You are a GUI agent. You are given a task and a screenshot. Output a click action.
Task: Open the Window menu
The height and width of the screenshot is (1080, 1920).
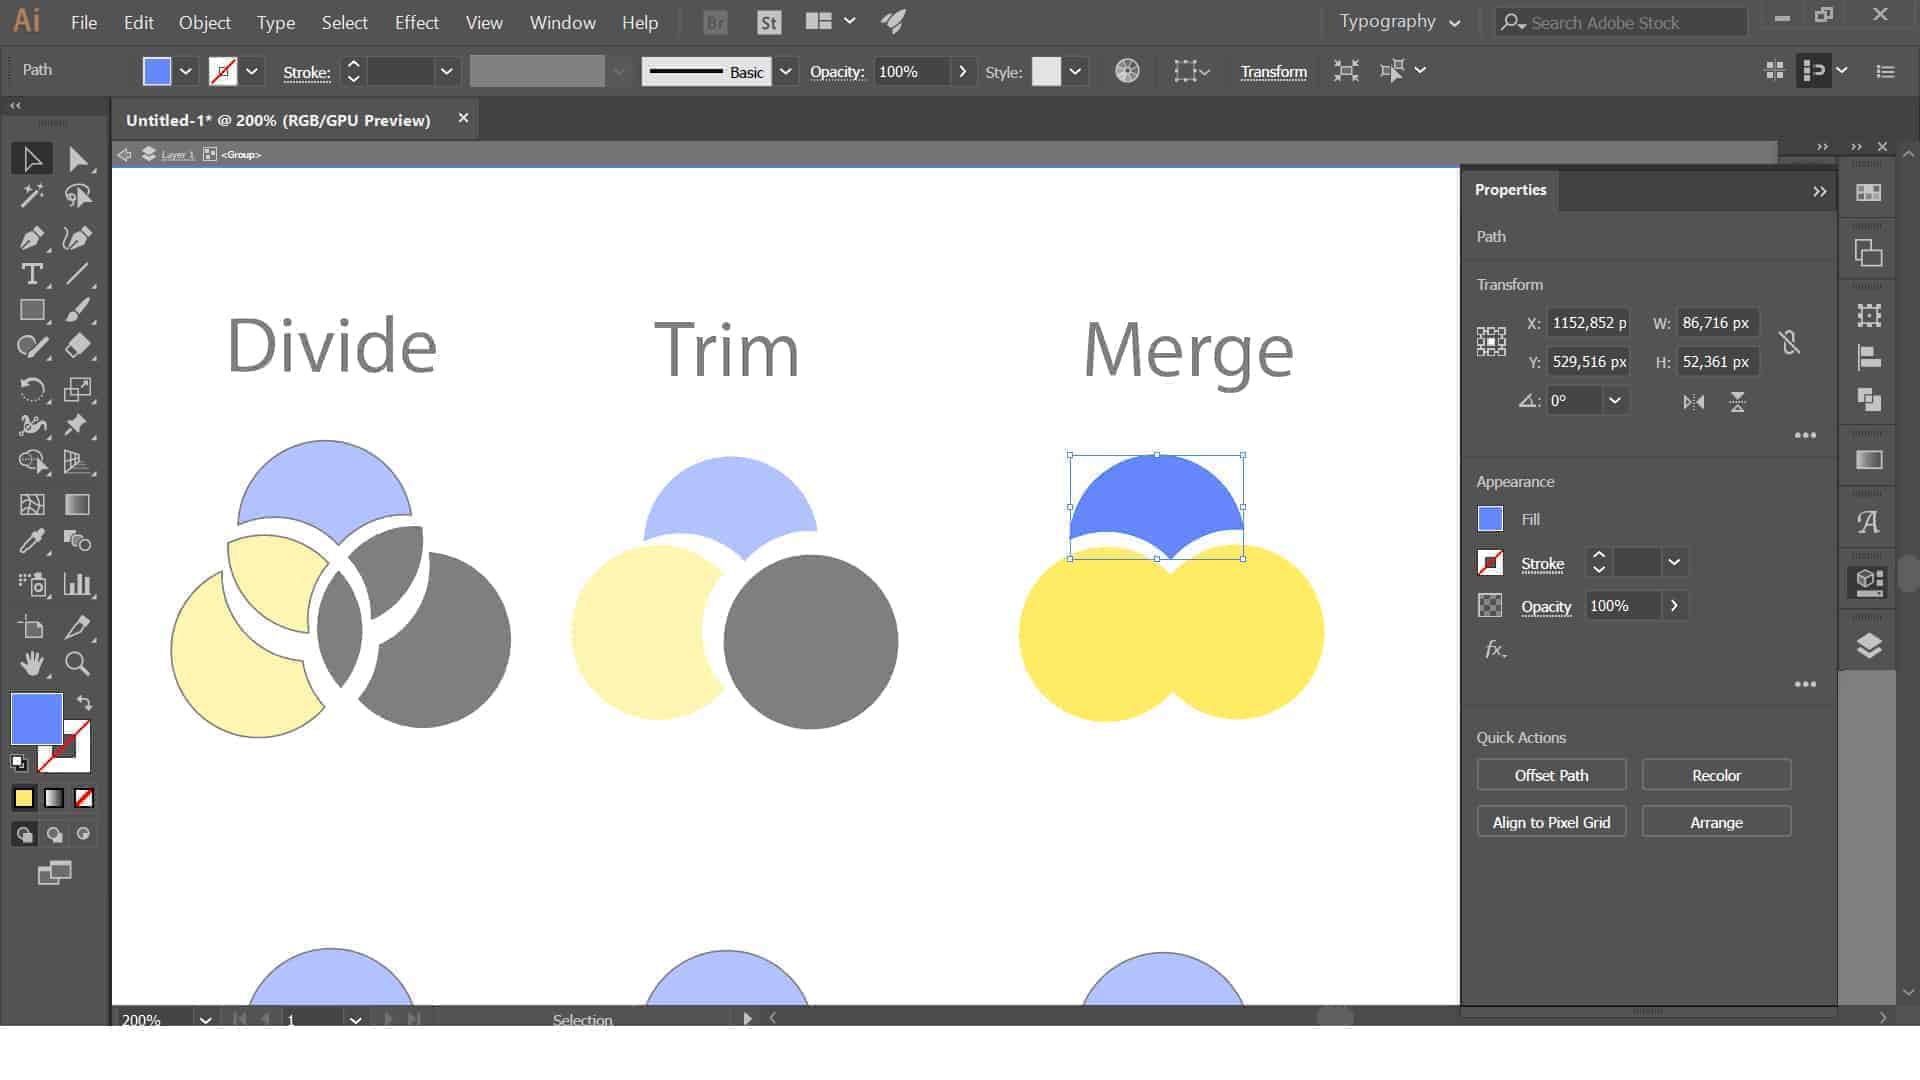coord(562,22)
